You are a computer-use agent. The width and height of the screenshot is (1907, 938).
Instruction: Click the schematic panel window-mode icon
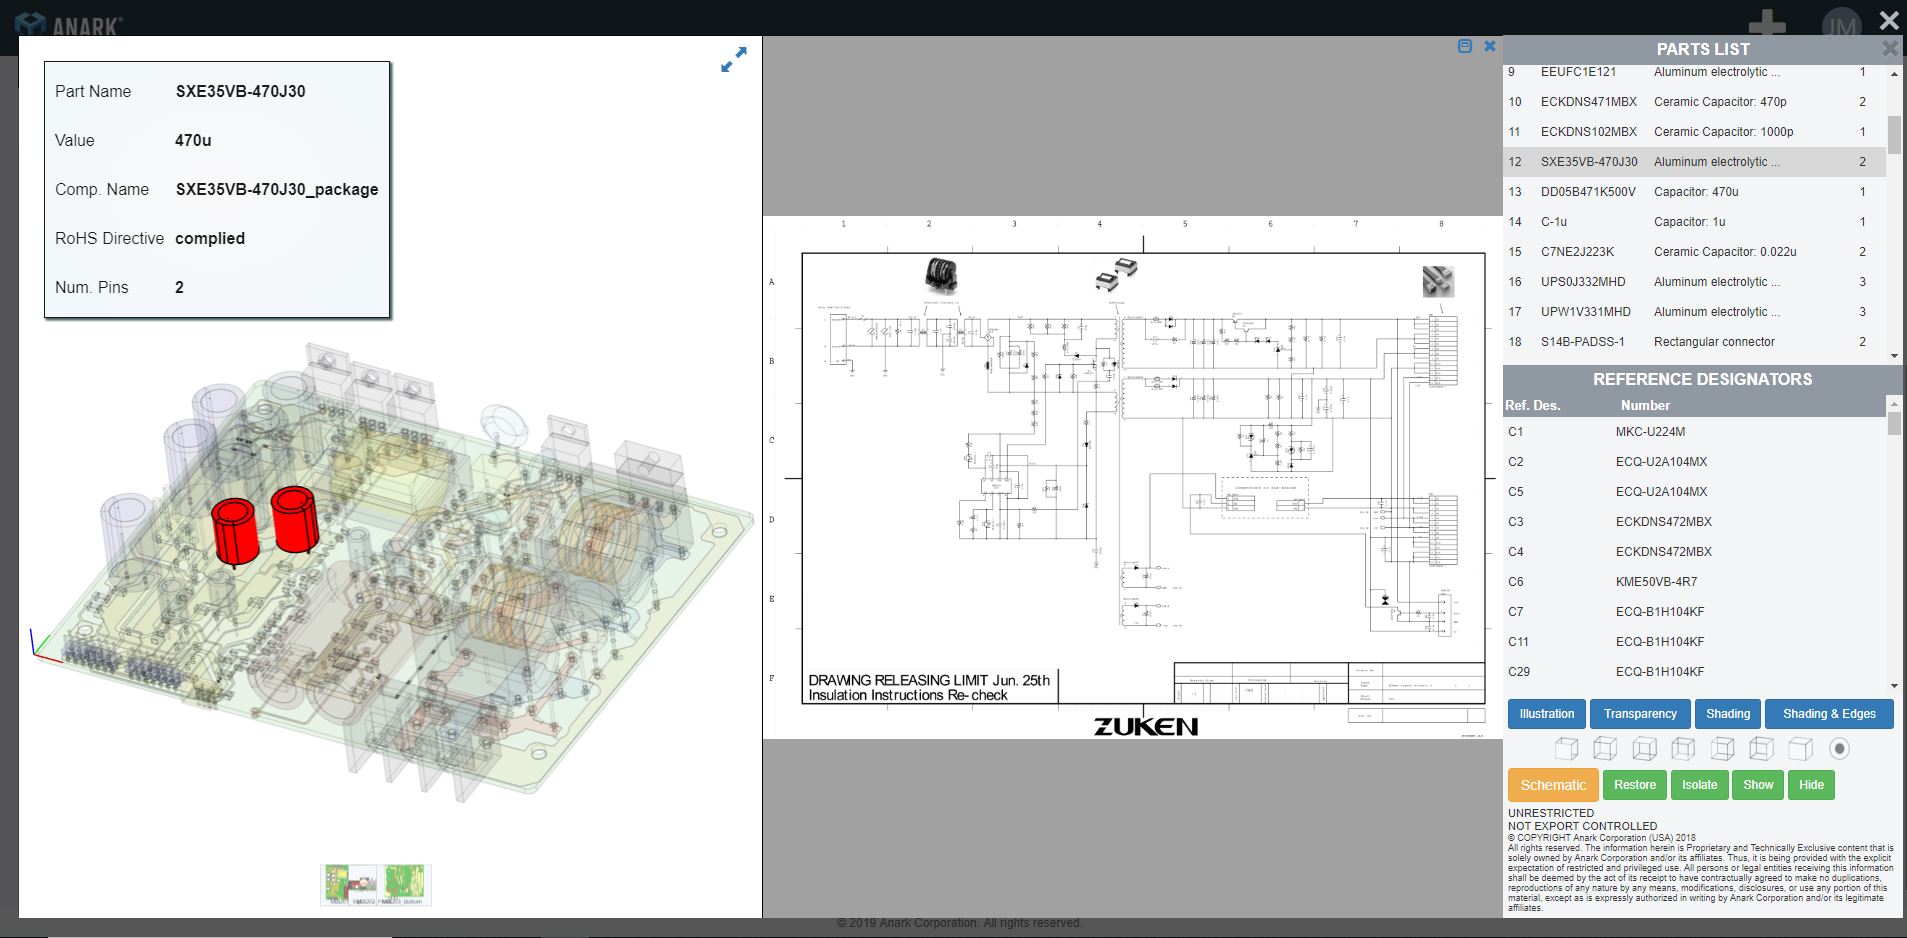(1465, 46)
